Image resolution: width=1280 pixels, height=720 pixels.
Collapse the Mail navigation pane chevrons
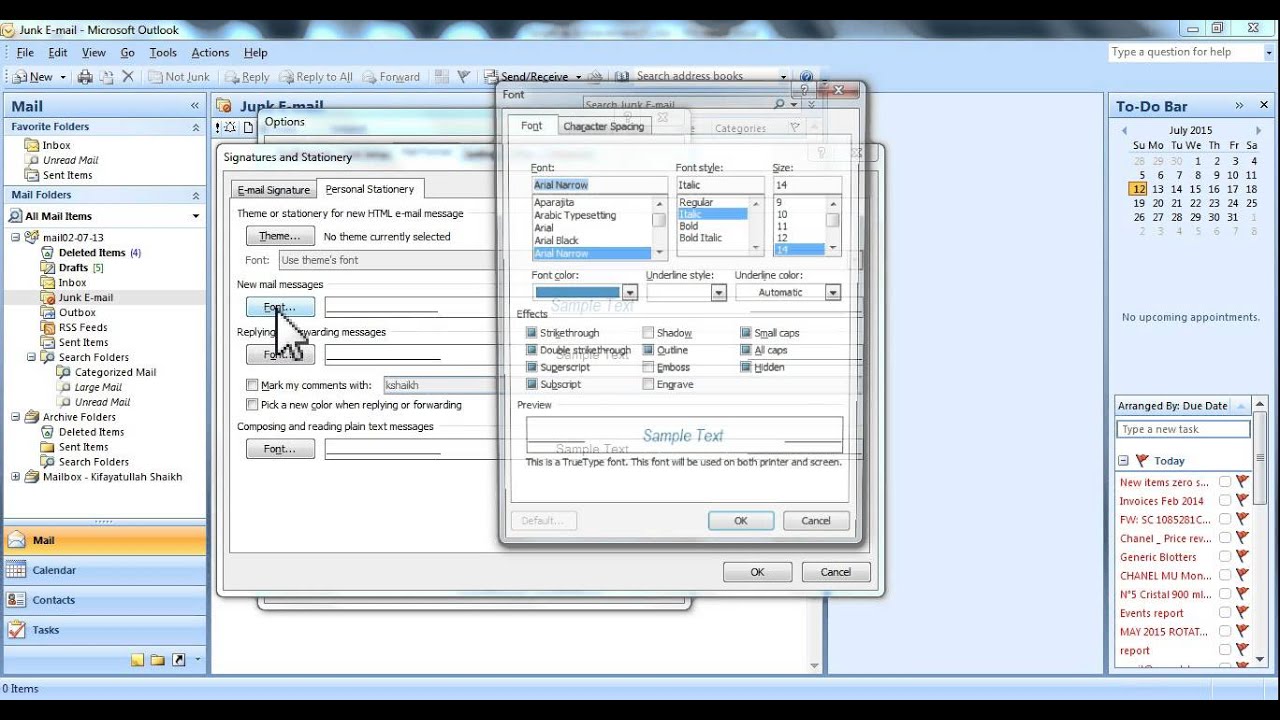click(x=195, y=105)
